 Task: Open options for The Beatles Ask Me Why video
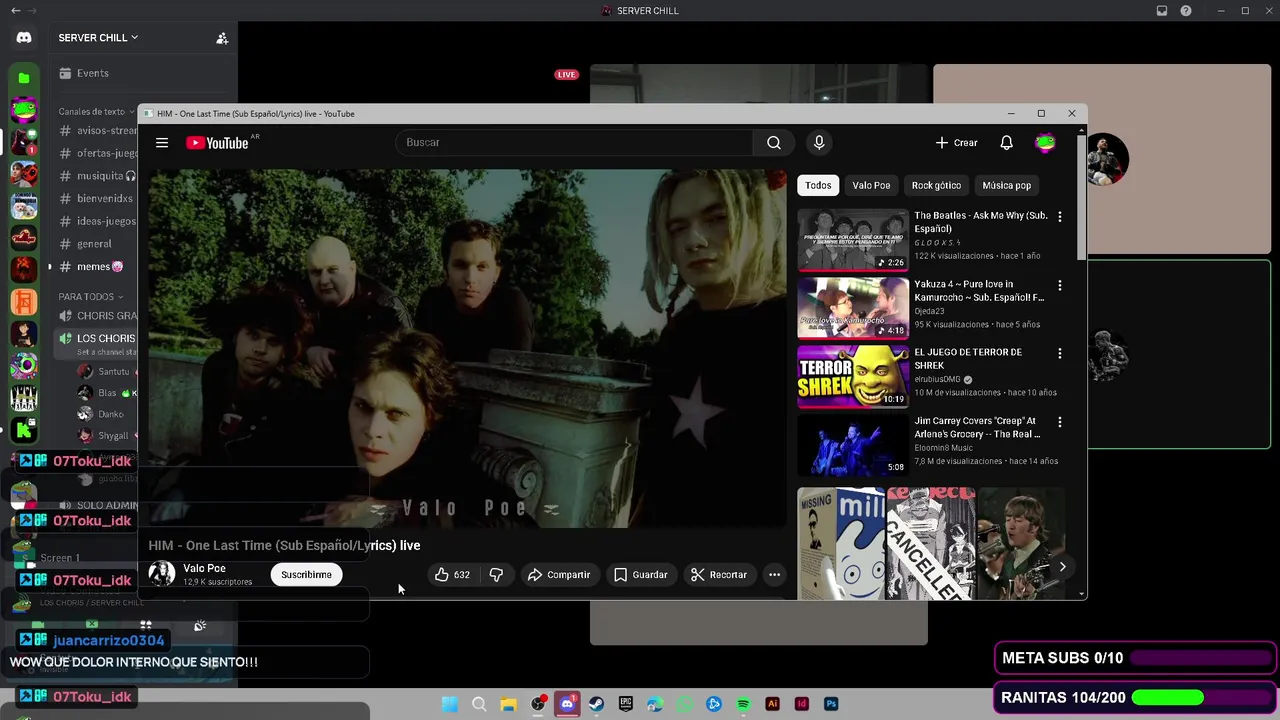[x=1060, y=216]
